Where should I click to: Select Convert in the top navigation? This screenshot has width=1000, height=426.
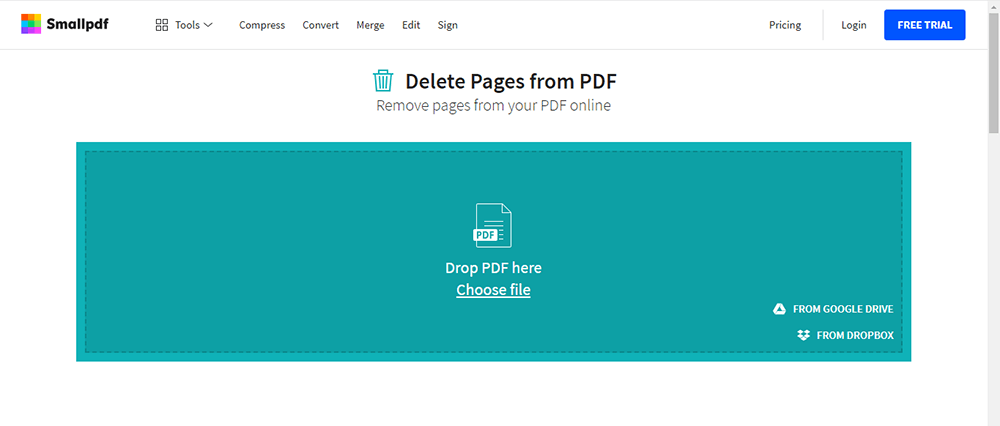[x=321, y=25]
